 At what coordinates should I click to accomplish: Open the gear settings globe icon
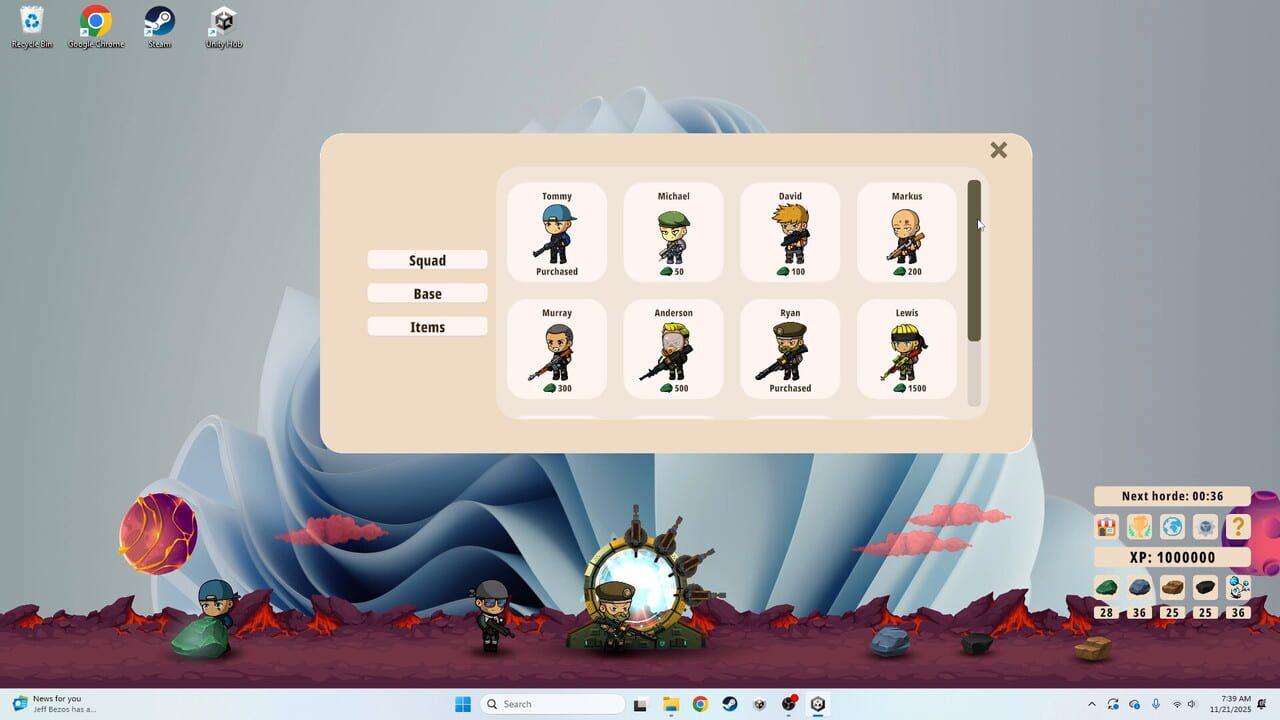[x=1205, y=527]
